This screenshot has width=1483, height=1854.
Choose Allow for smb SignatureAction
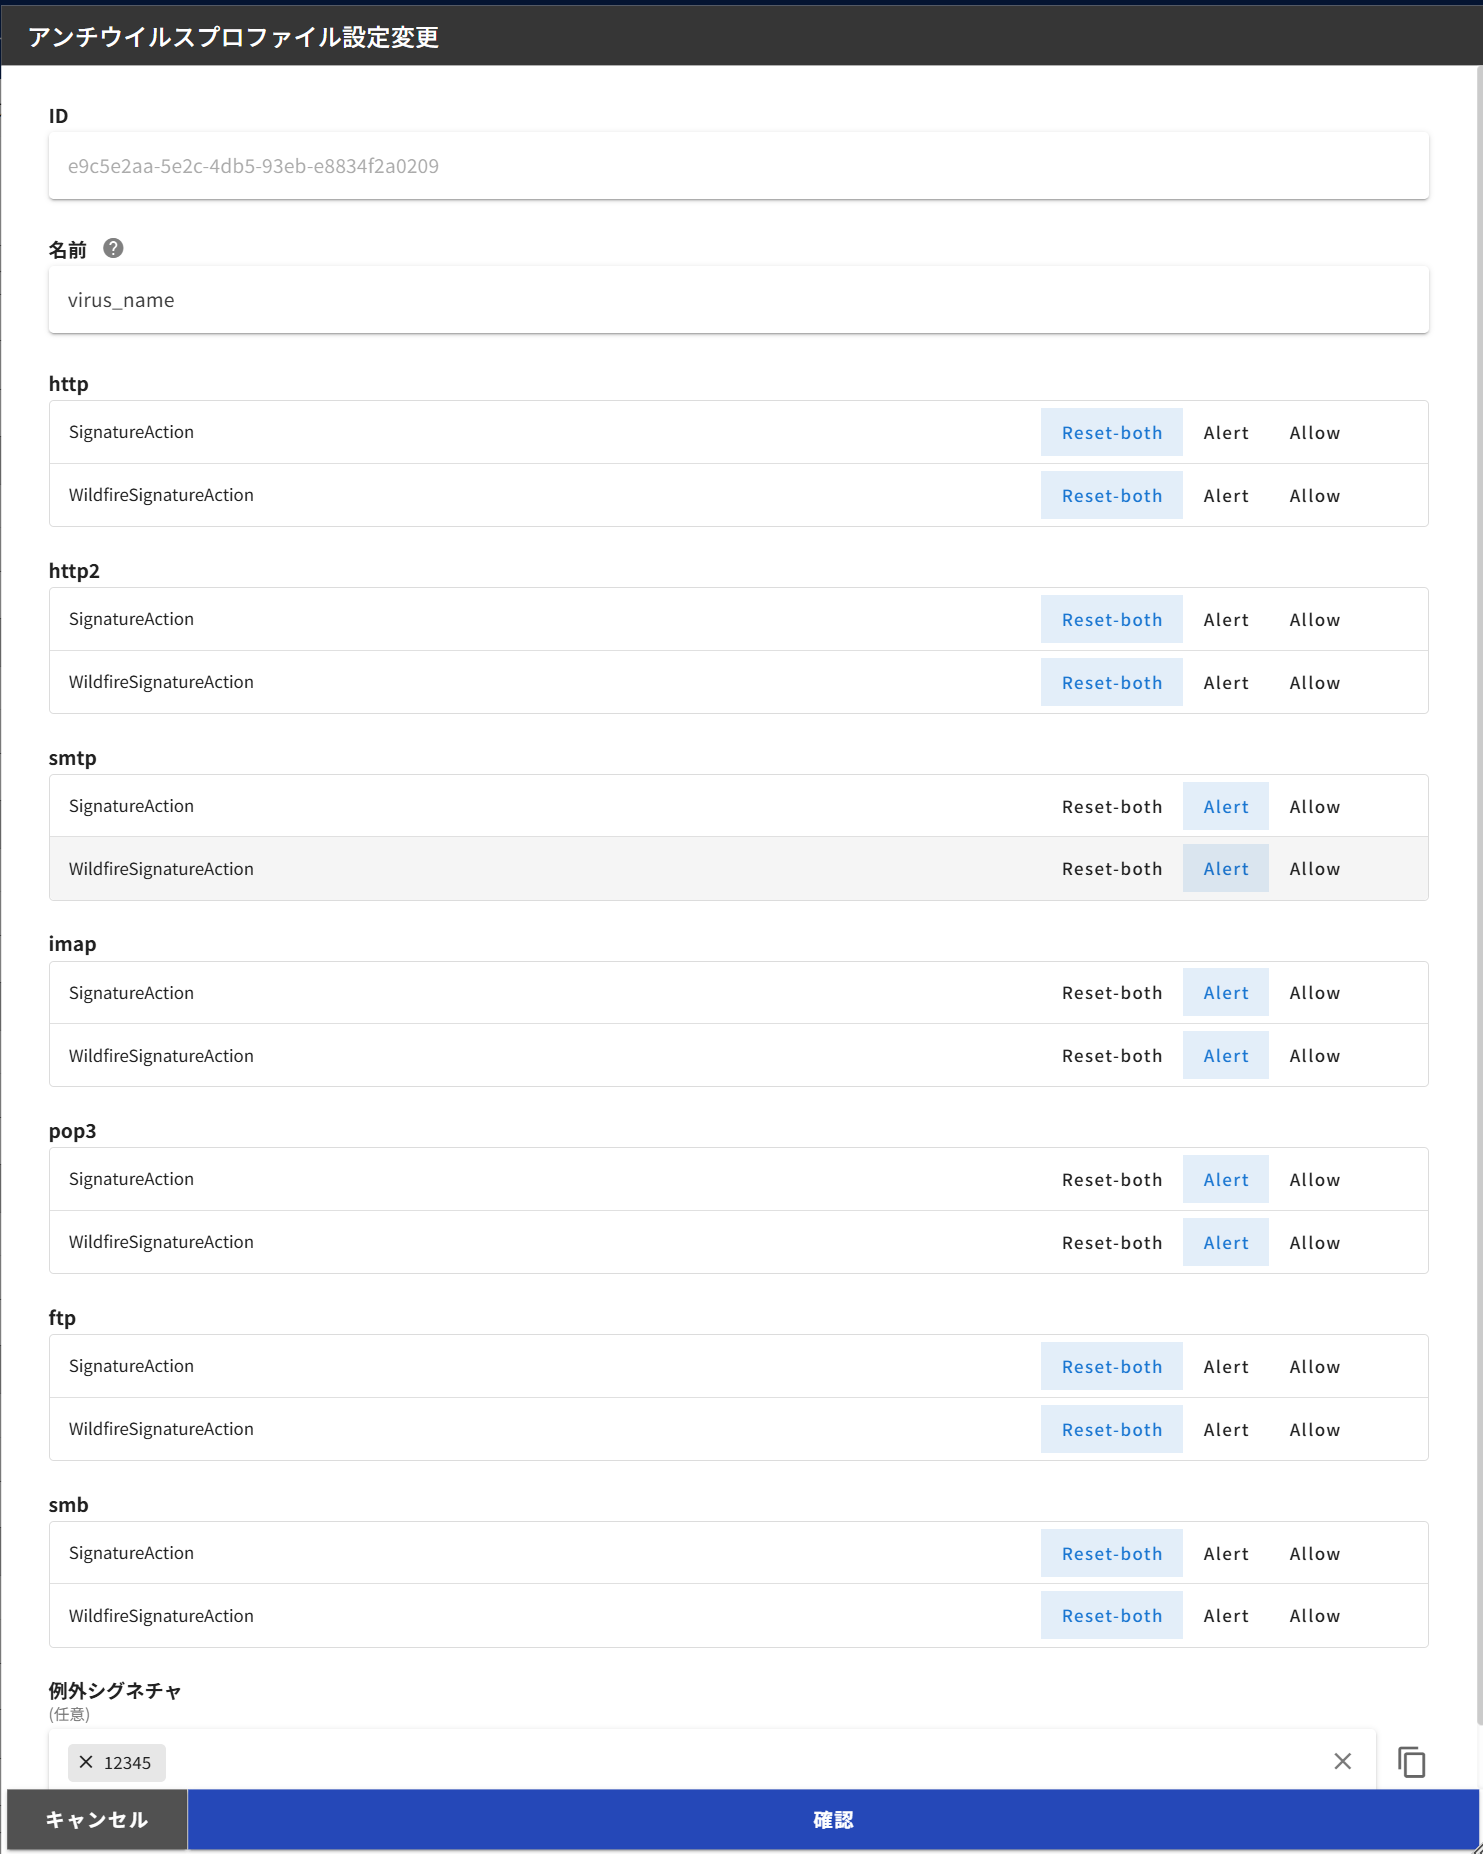click(1314, 1554)
